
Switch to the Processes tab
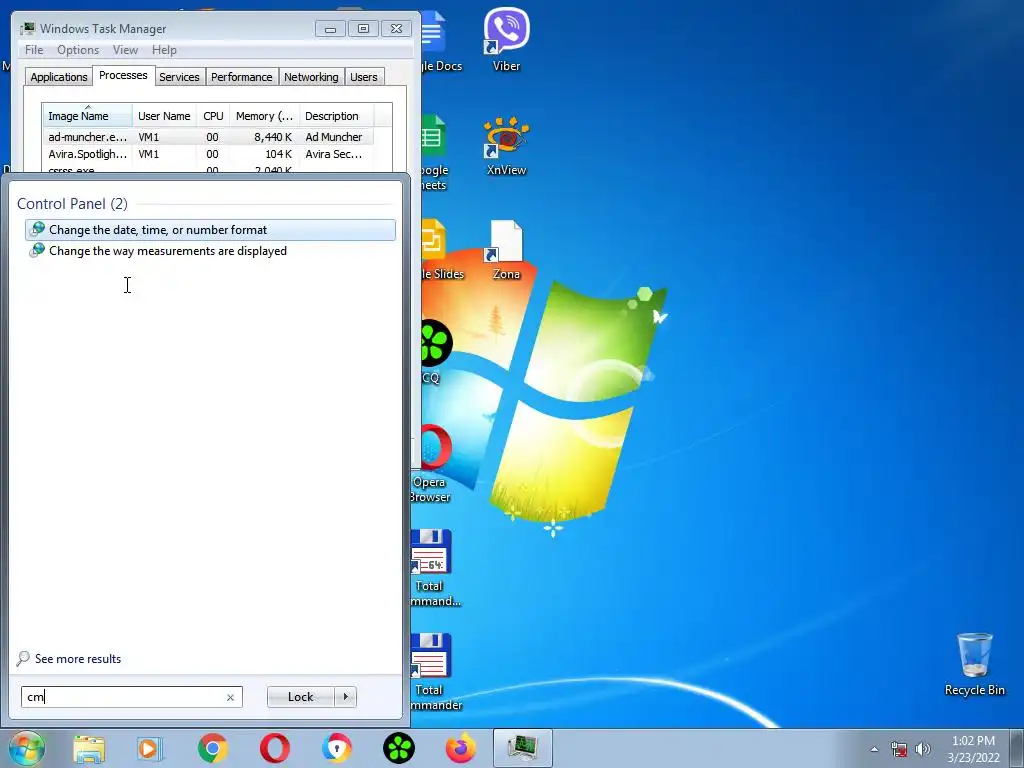[x=123, y=75]
